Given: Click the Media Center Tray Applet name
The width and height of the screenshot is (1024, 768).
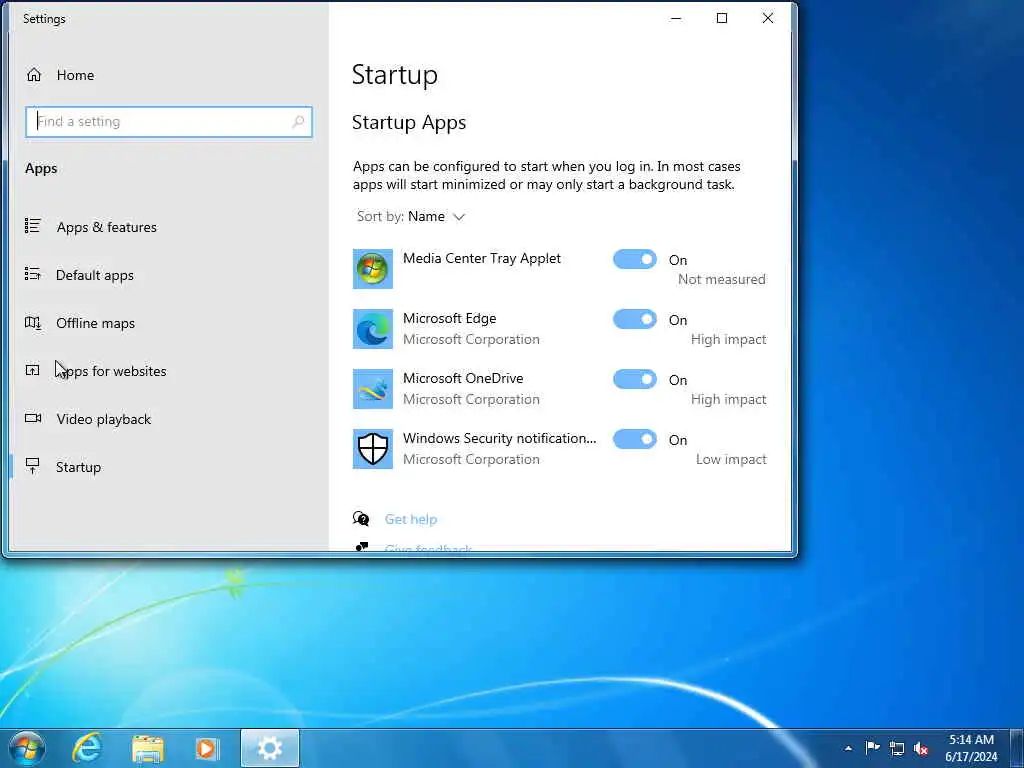Looking at the screenshot, I should point(482,258).
